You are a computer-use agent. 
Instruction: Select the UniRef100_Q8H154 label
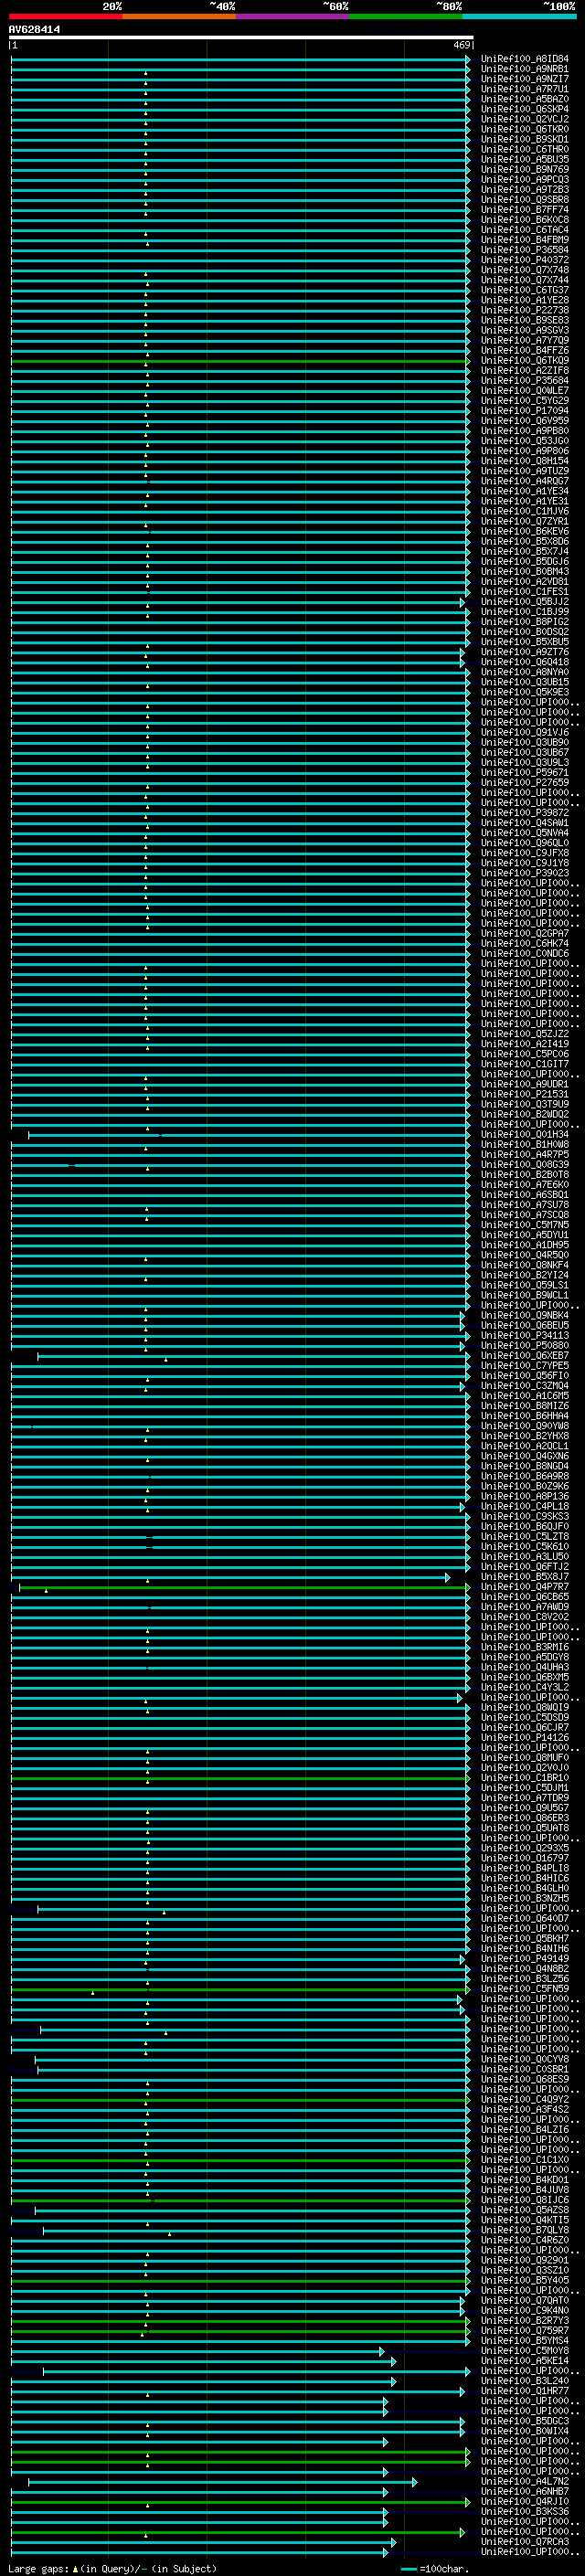(524, 461)
